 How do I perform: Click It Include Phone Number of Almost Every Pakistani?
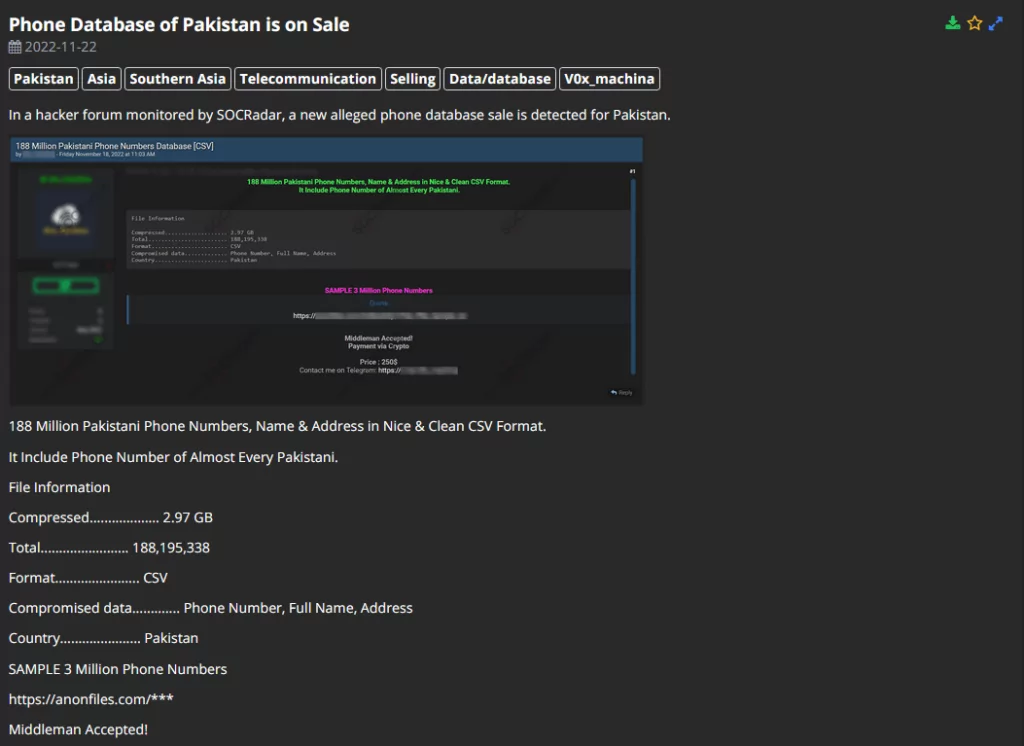[173, 457]
